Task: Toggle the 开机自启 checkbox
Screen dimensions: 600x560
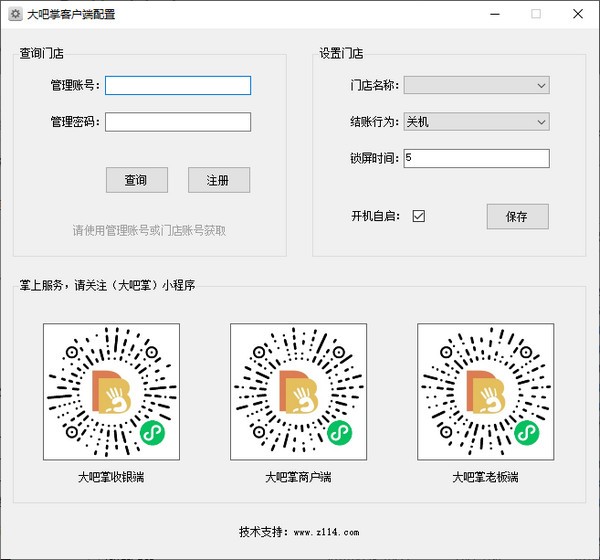Action: [419, 216]
